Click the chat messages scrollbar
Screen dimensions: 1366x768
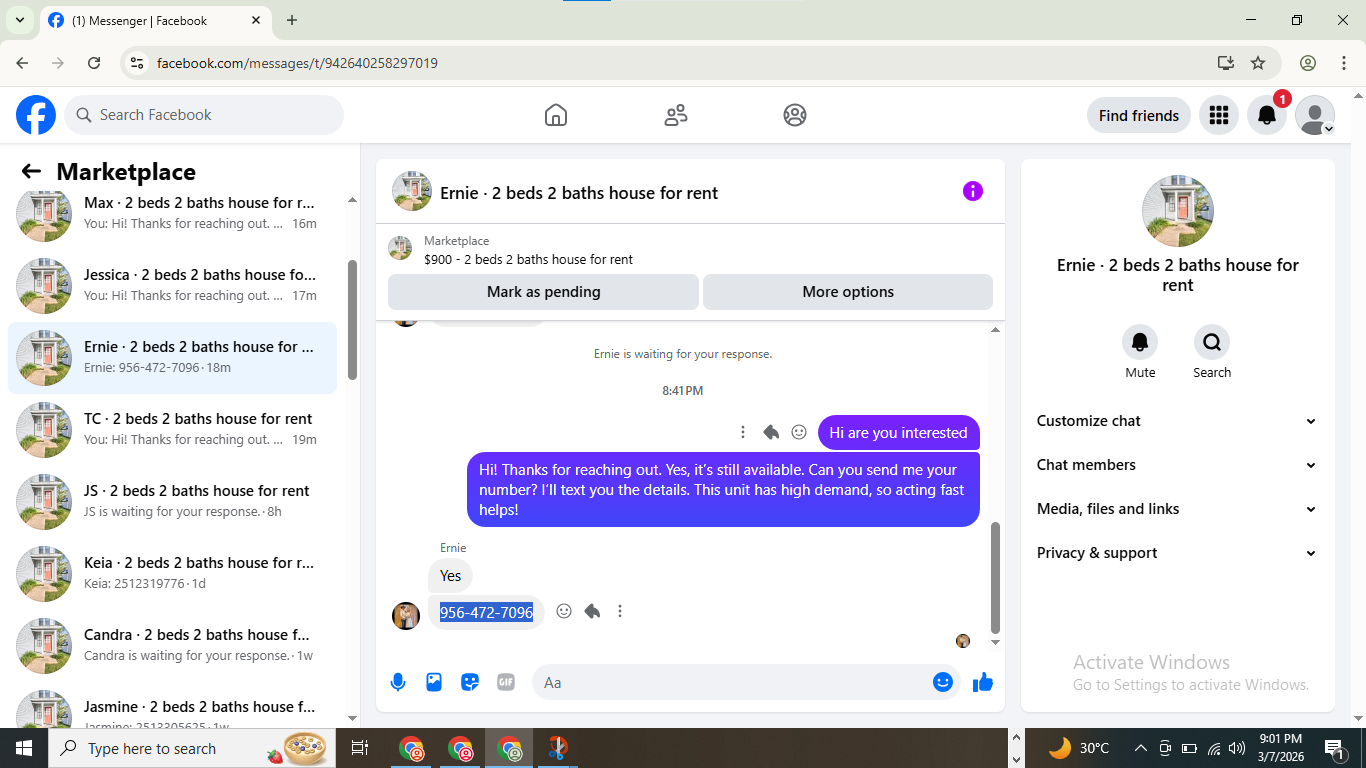click(995, 576)
